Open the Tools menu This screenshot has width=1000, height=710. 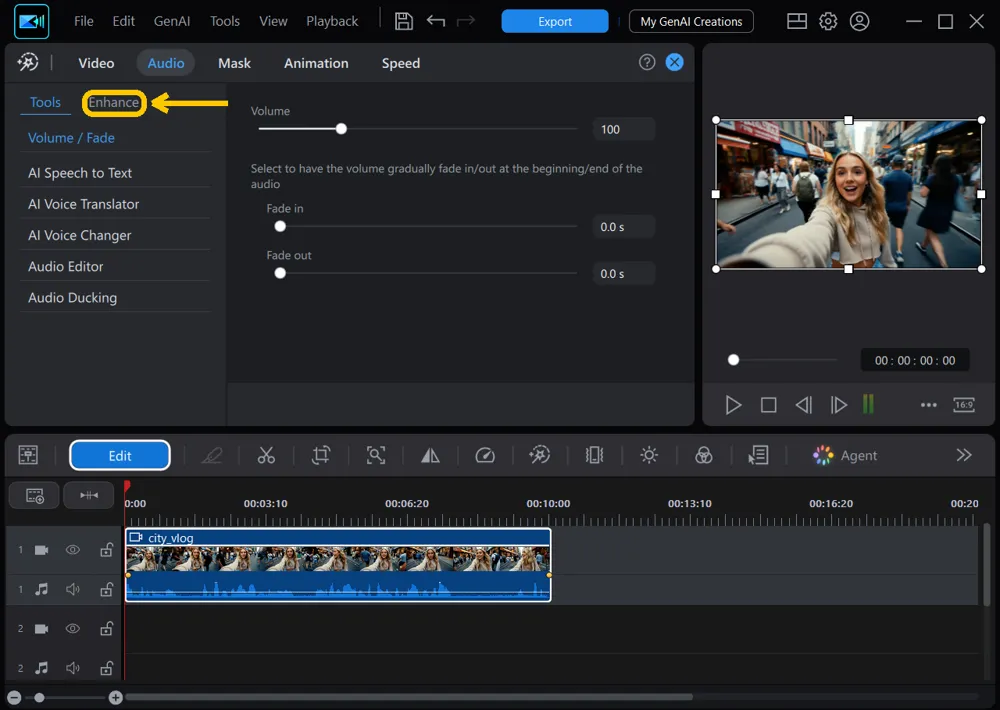click(224, 21)
